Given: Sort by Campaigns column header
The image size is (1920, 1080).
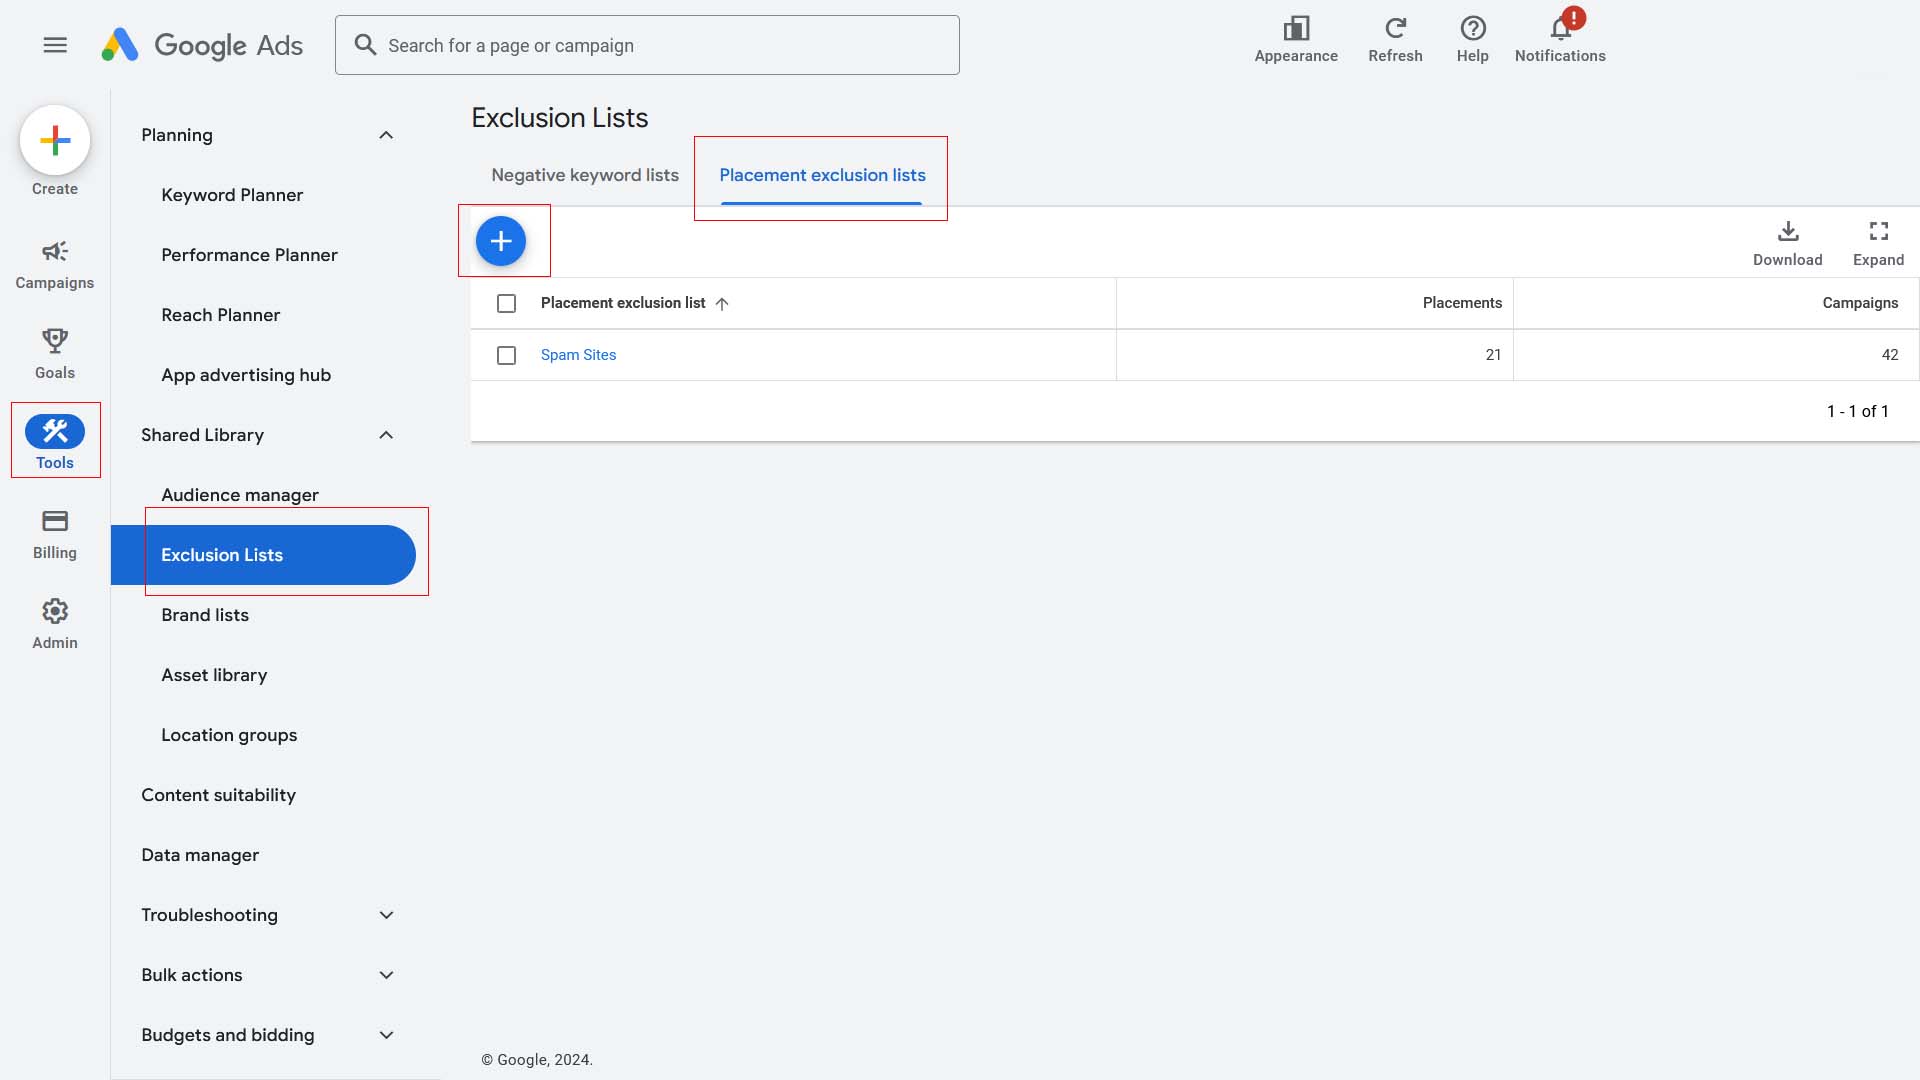Looking at the screenshot, I should 1860,303.
